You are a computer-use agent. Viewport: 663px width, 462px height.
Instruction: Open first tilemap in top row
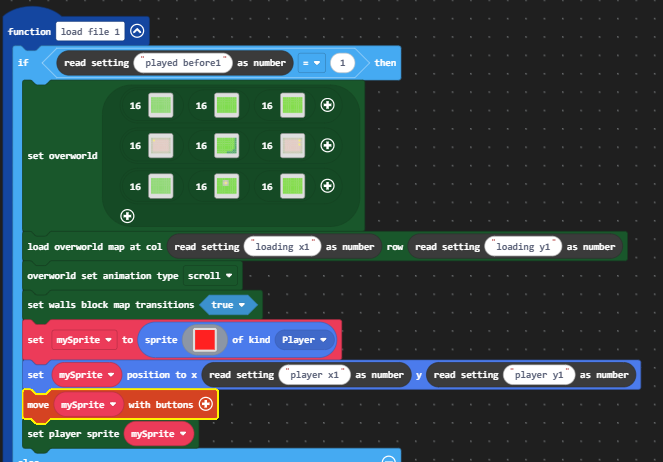click(x=161, y=105)
